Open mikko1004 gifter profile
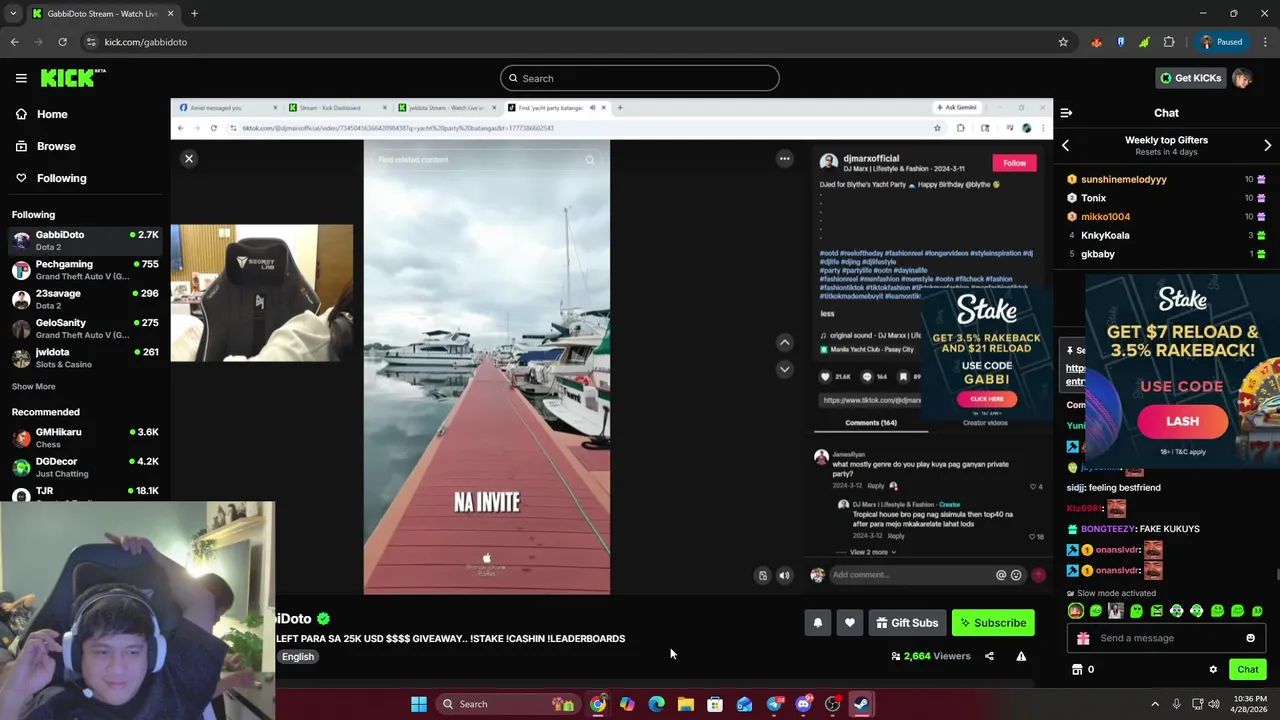 coord(1105,216)
